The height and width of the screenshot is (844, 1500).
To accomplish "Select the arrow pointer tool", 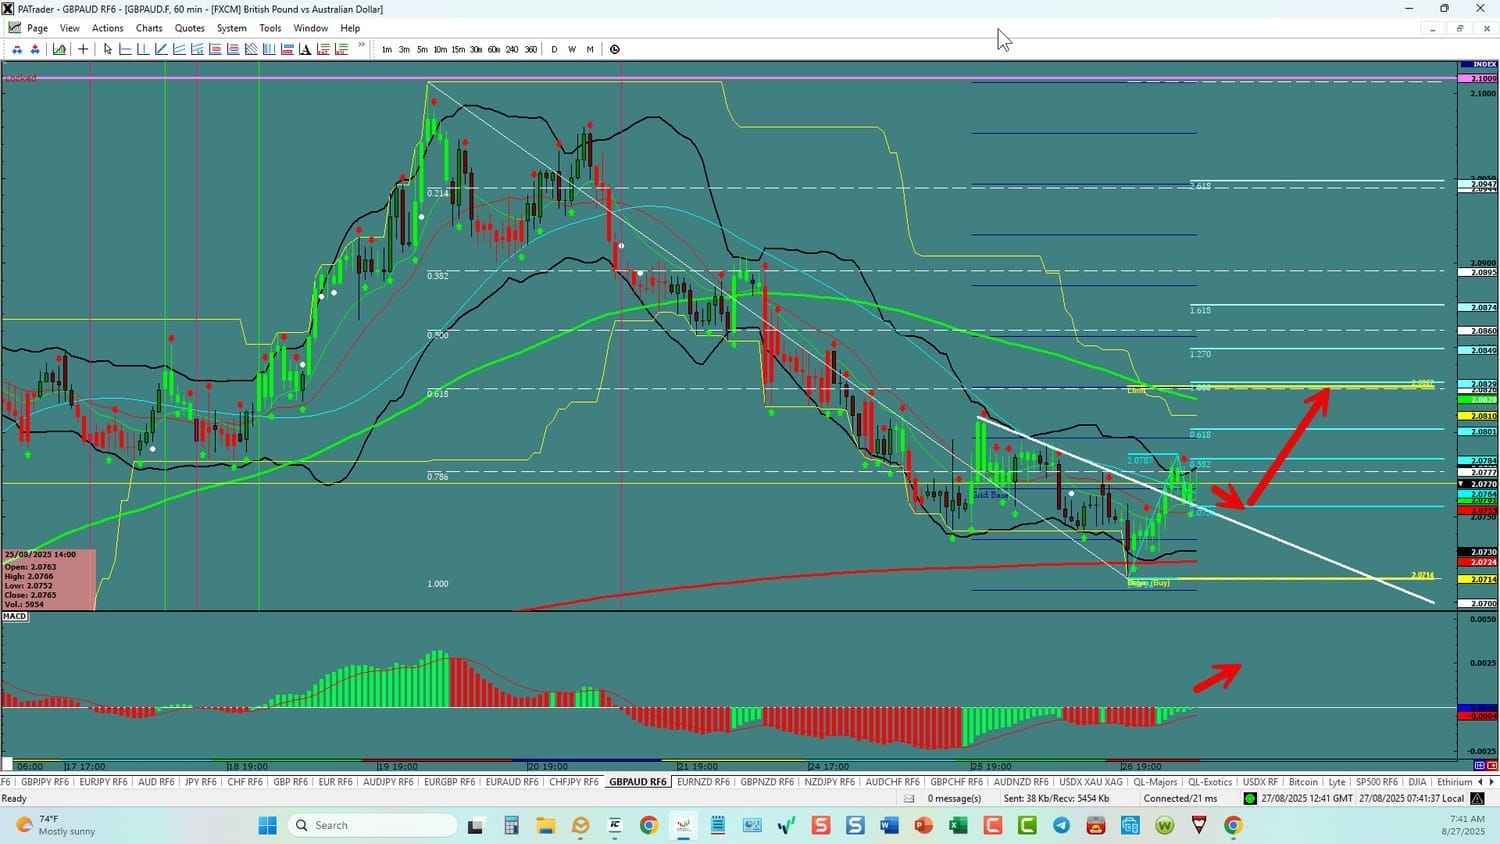I will tap(108, 49).
